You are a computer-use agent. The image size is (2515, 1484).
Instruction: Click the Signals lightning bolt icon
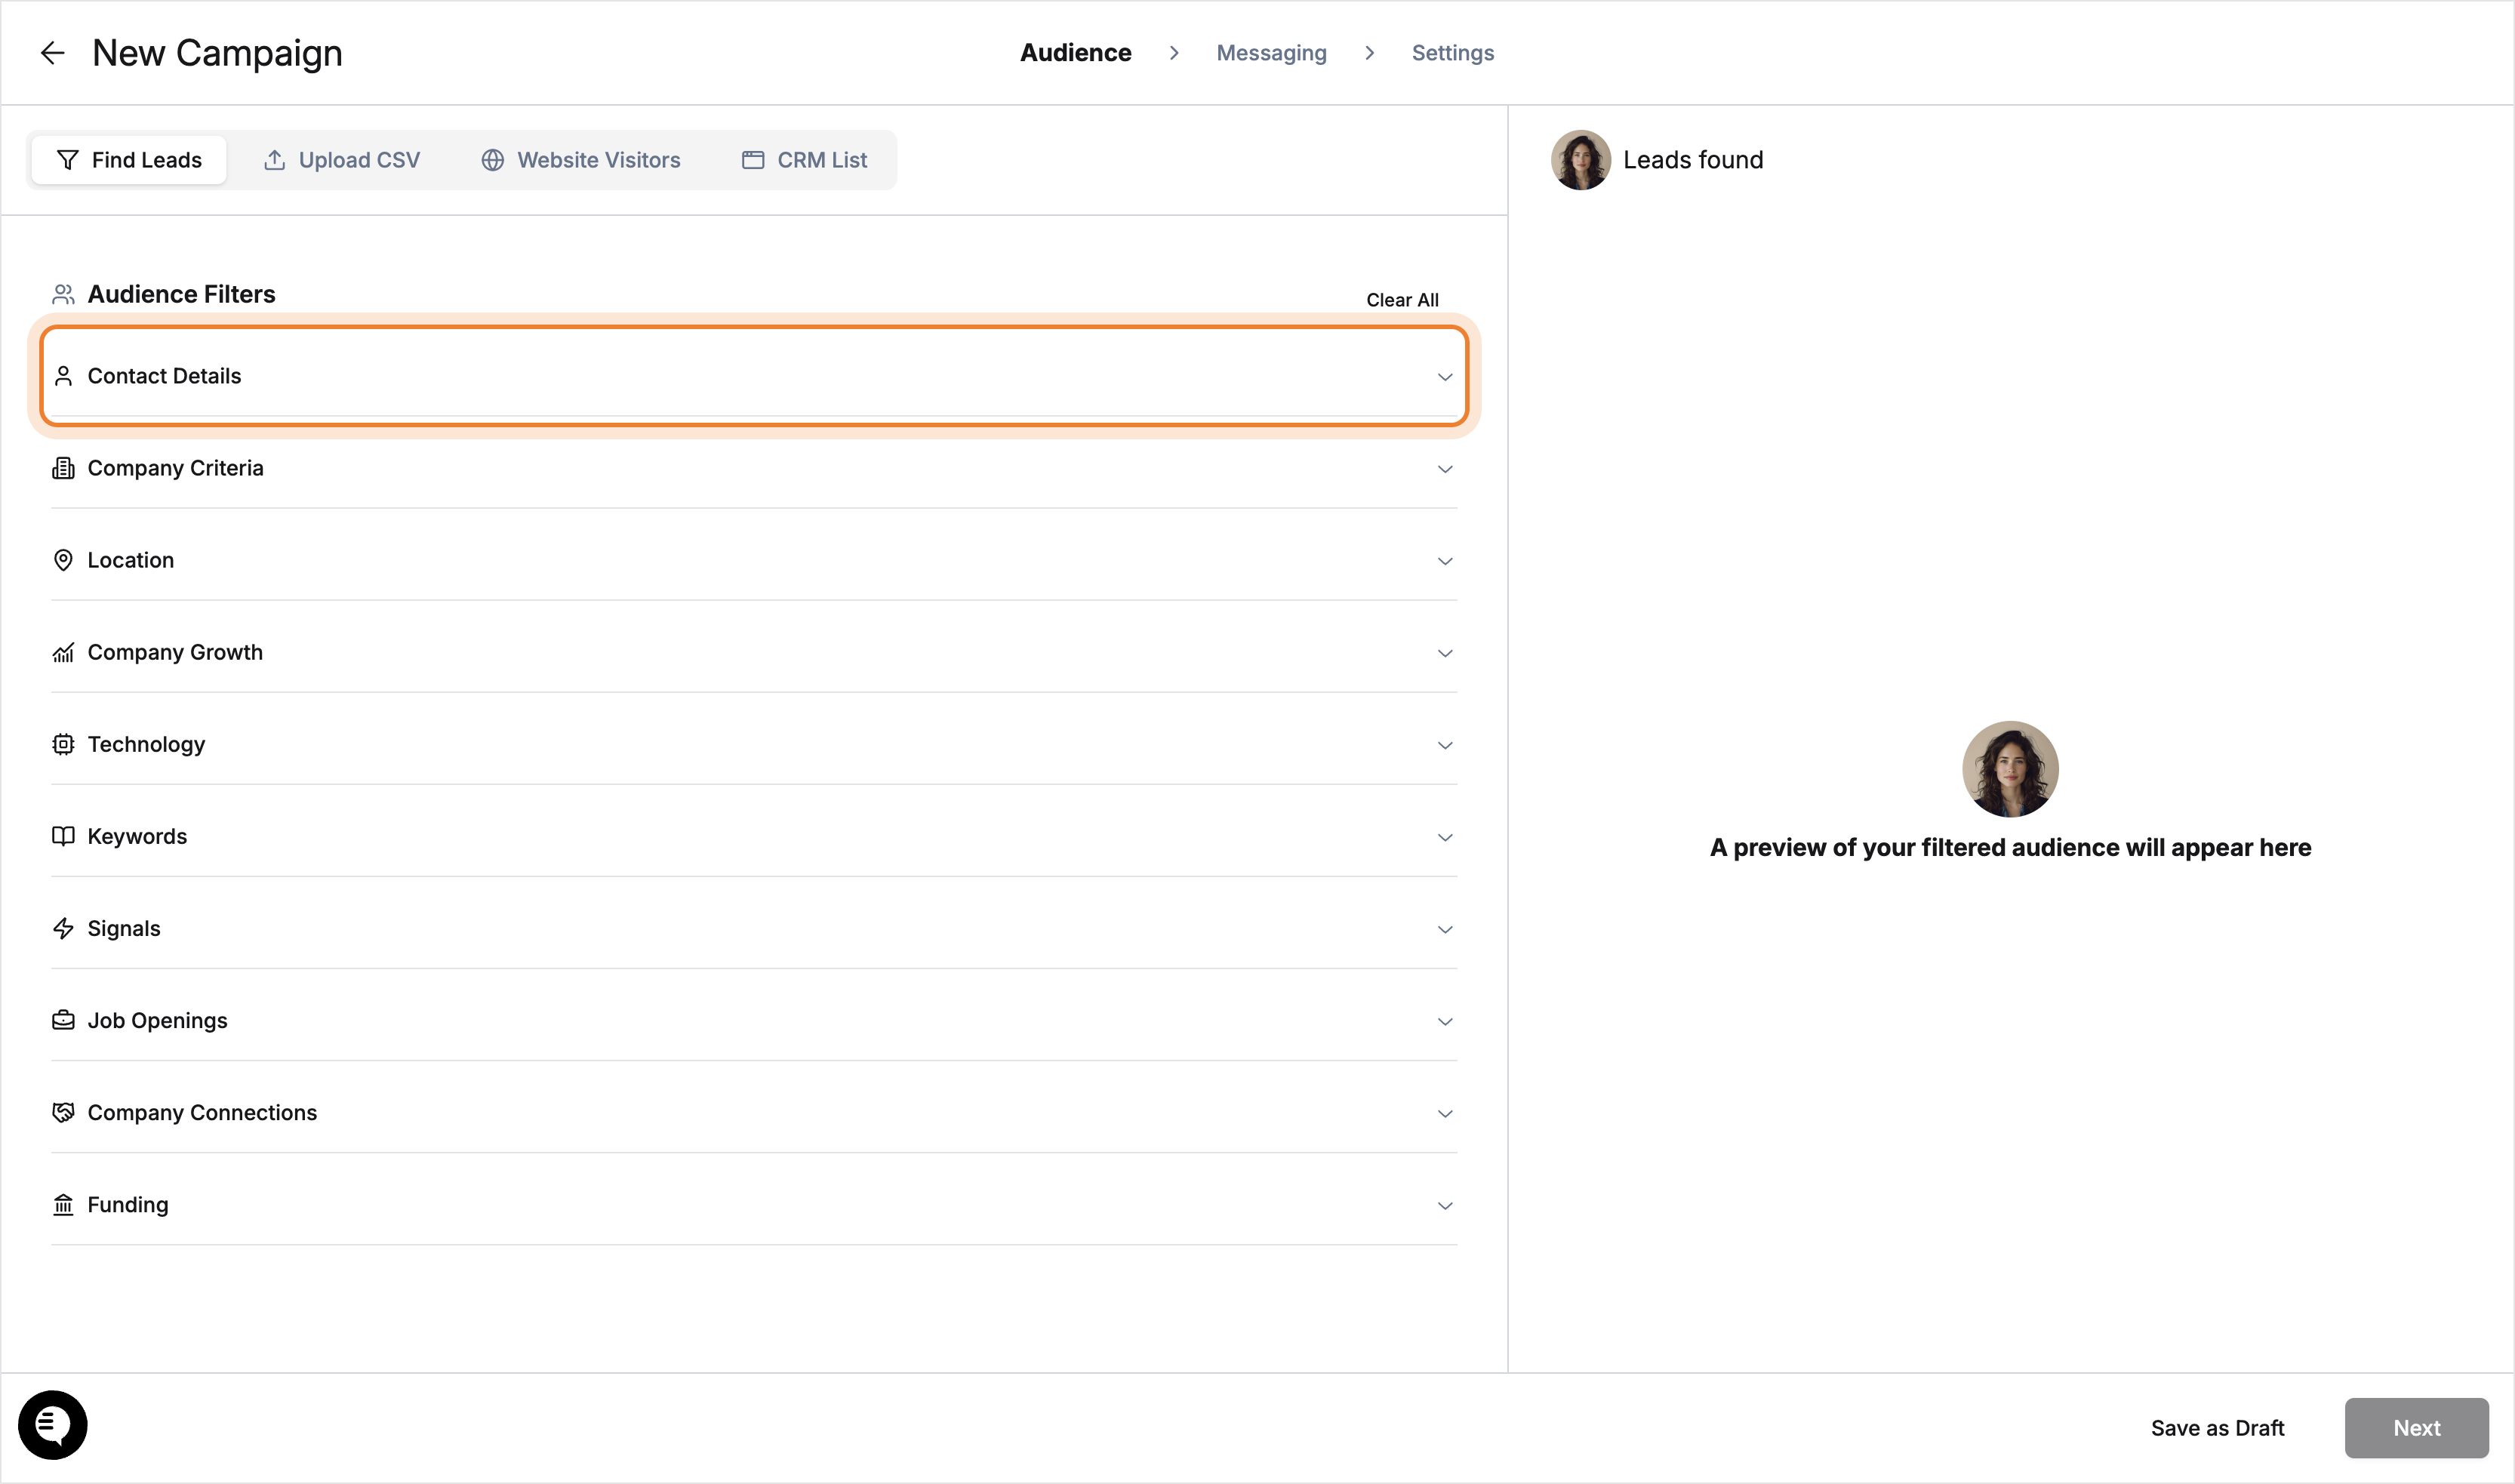click(x=63, y=928)
